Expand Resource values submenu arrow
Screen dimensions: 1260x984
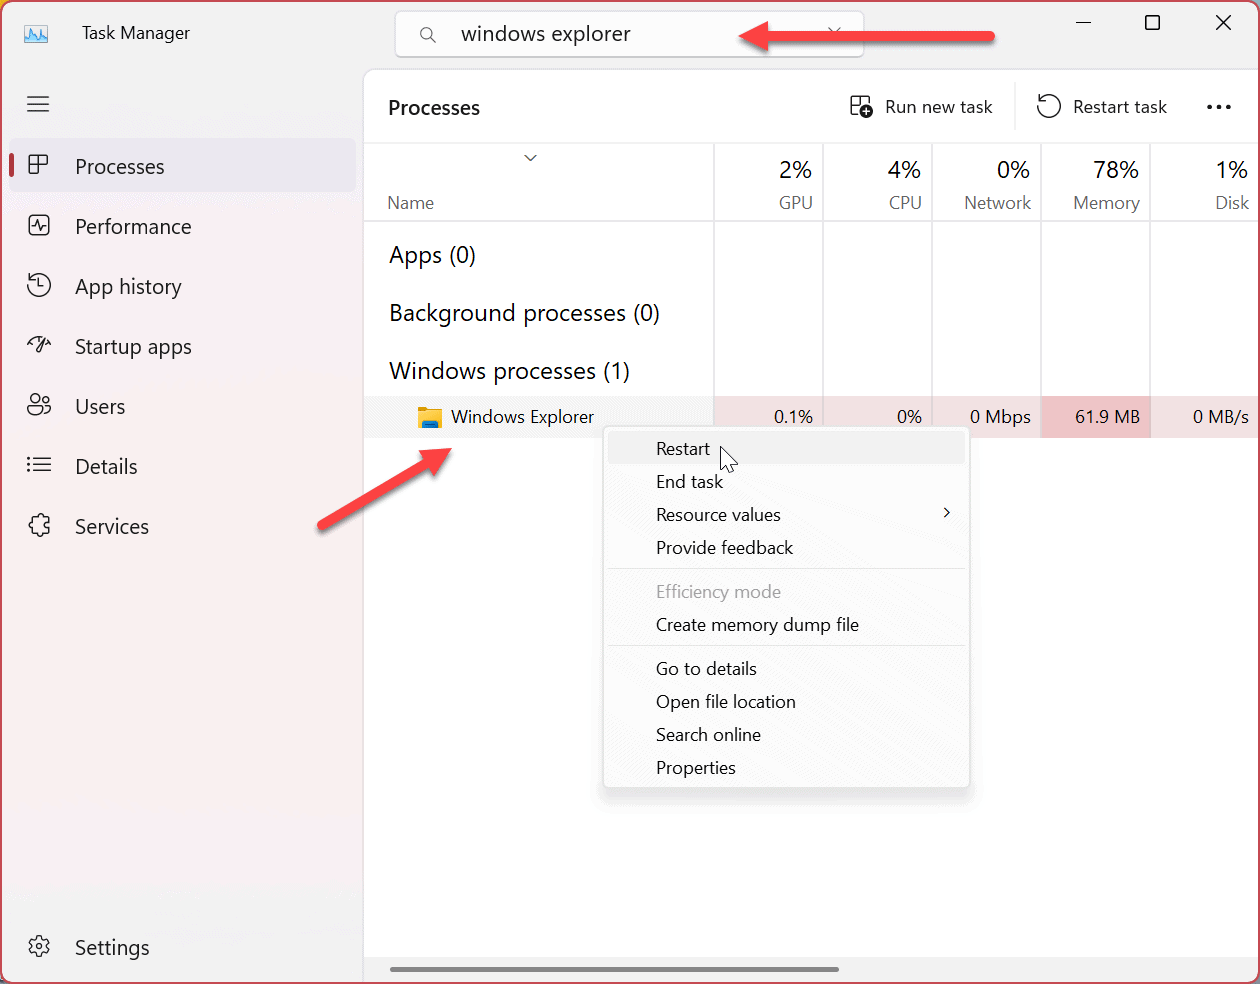(x=946, y=514)
